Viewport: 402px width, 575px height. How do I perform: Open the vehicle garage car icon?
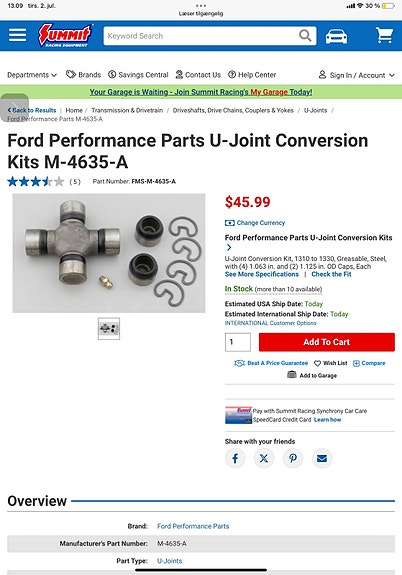coord(336,36)
